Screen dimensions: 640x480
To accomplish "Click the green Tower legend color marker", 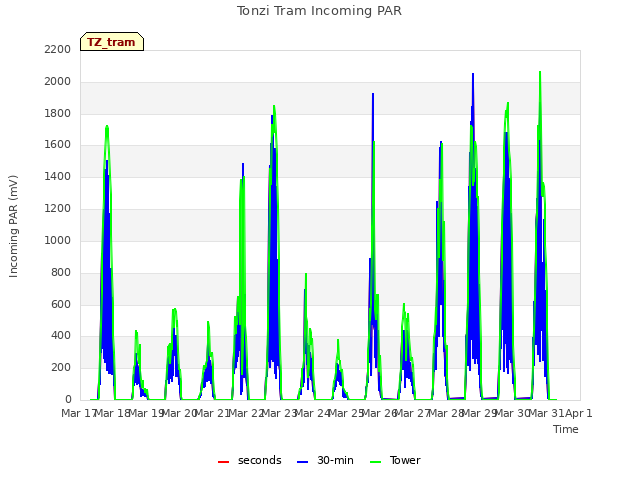I will (375, 462).
